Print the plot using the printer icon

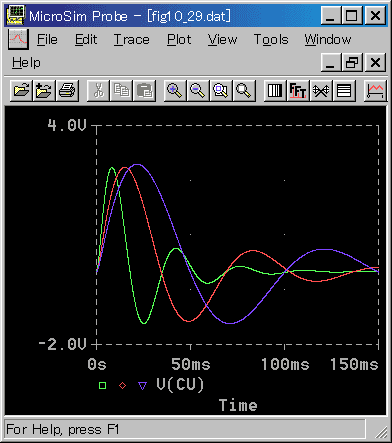pyautogui.click(x=67, y=90)
